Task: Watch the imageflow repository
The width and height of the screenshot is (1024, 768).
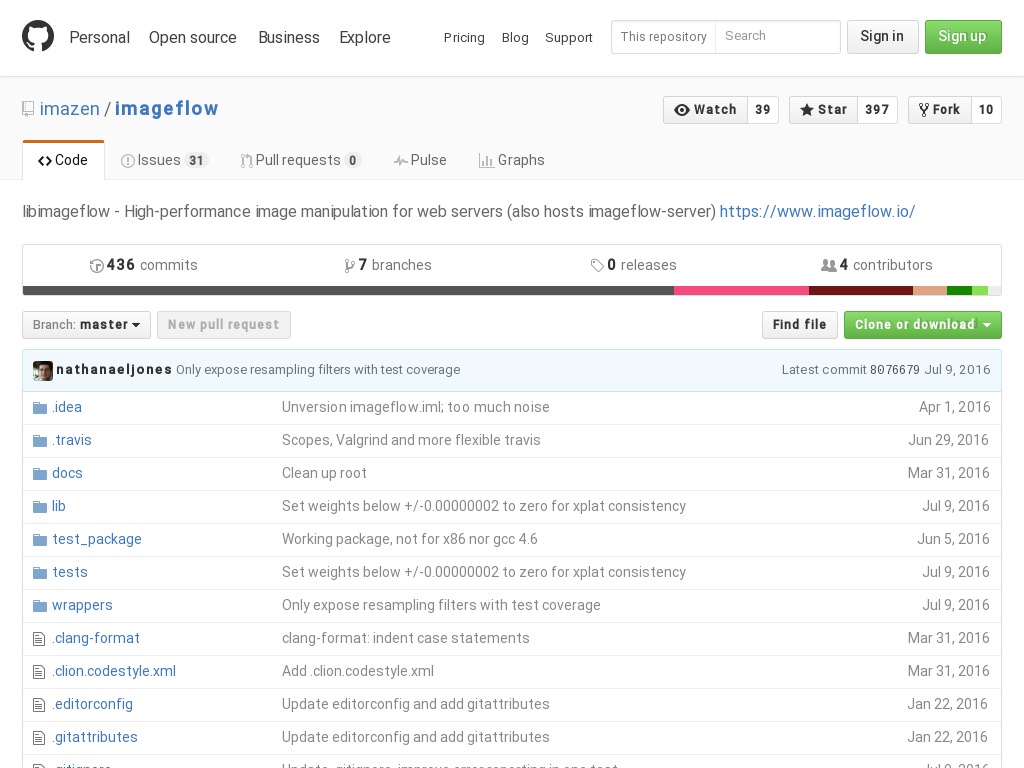Action: click(705, 110)
